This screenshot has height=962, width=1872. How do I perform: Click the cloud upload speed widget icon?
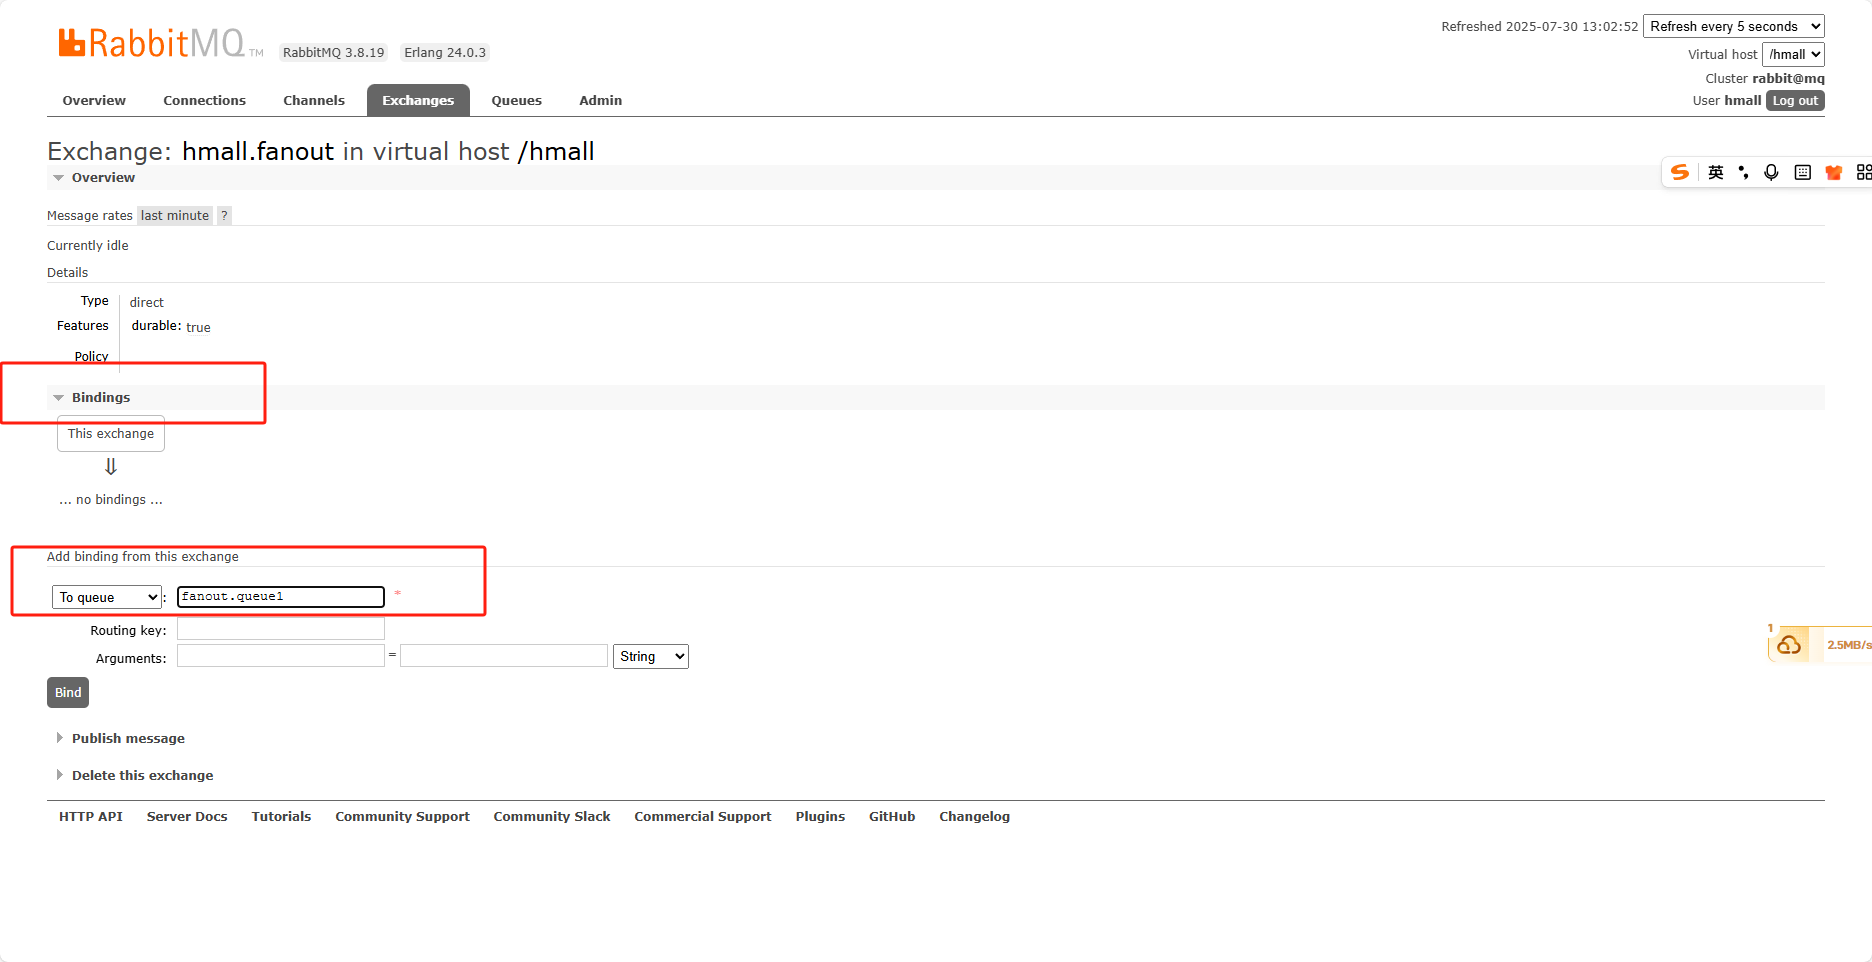coord(1789,645)
